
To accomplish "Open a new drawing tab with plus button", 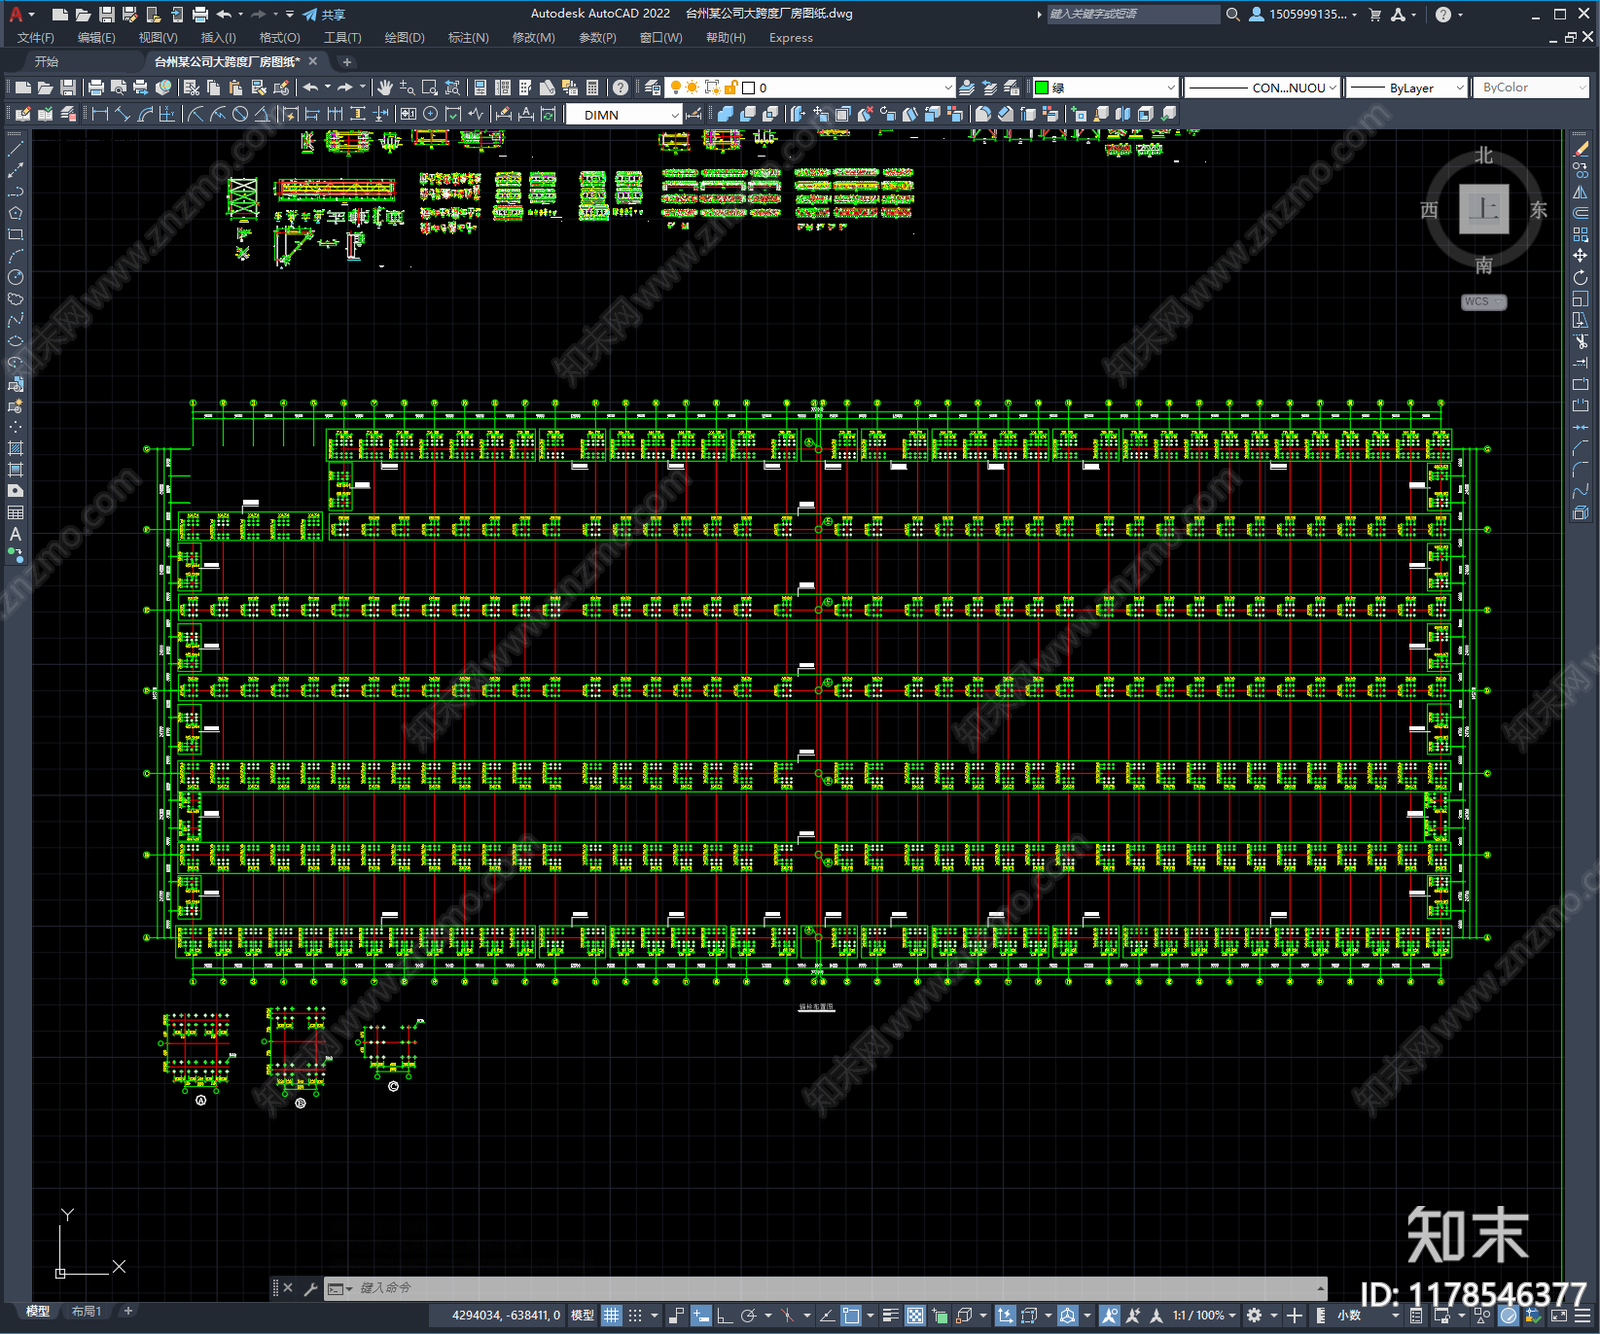I will click(x=347, y=62).
